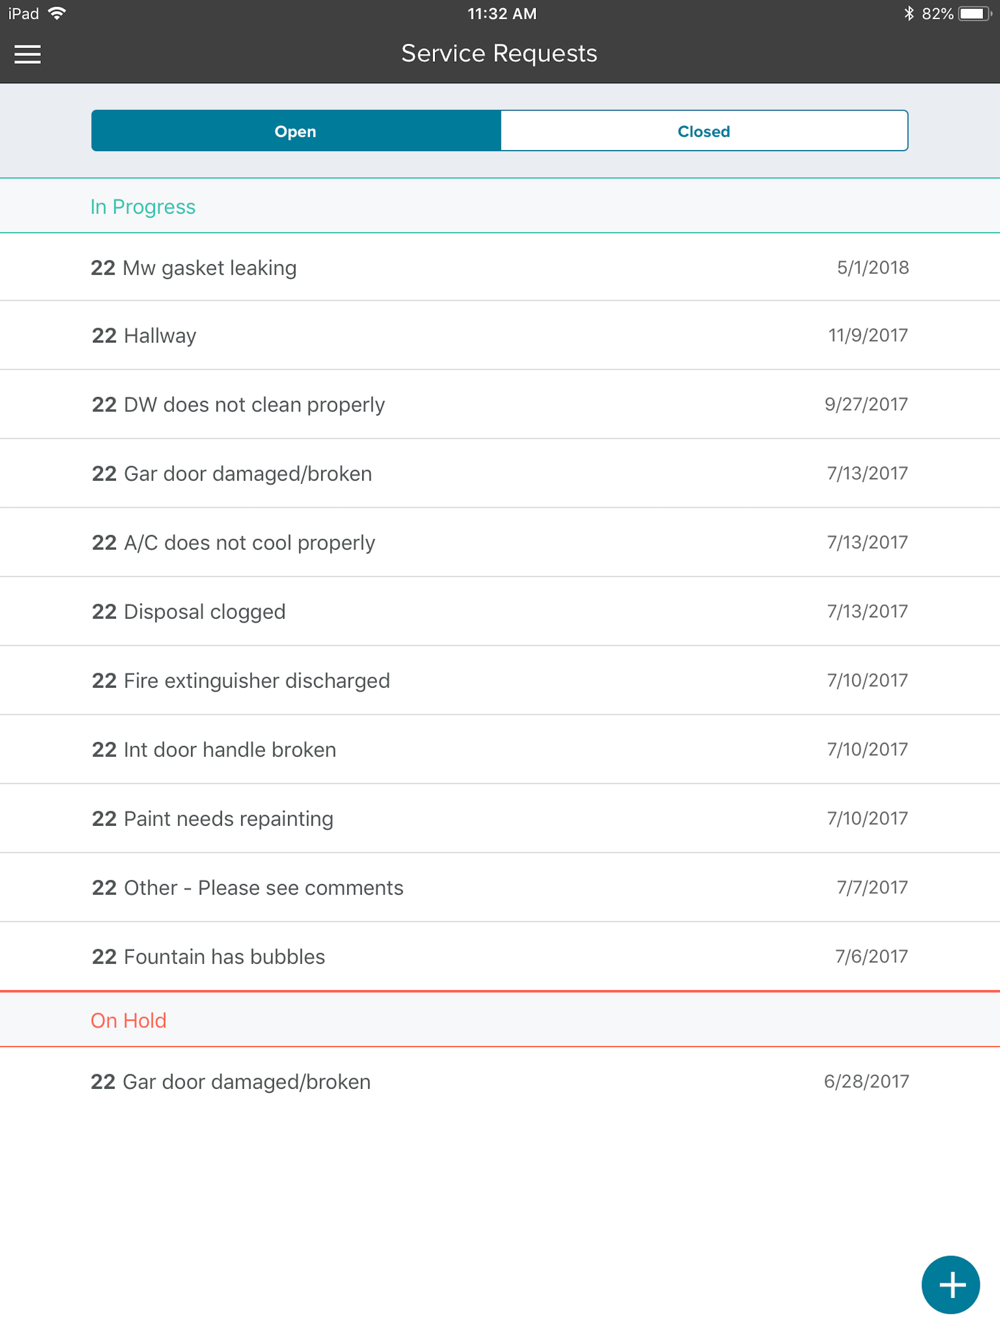Screen dimensions: 1000x1334
Task: Tap the Bluetooth status icon
Action: pyautogui.click(x=908, y=14)
